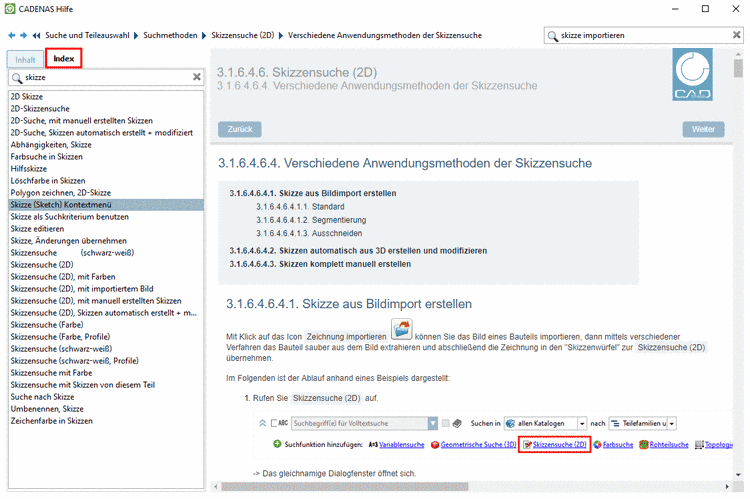Open TOC entry 'Segmentierung'

pyautogui.click(x=311, y=220)
